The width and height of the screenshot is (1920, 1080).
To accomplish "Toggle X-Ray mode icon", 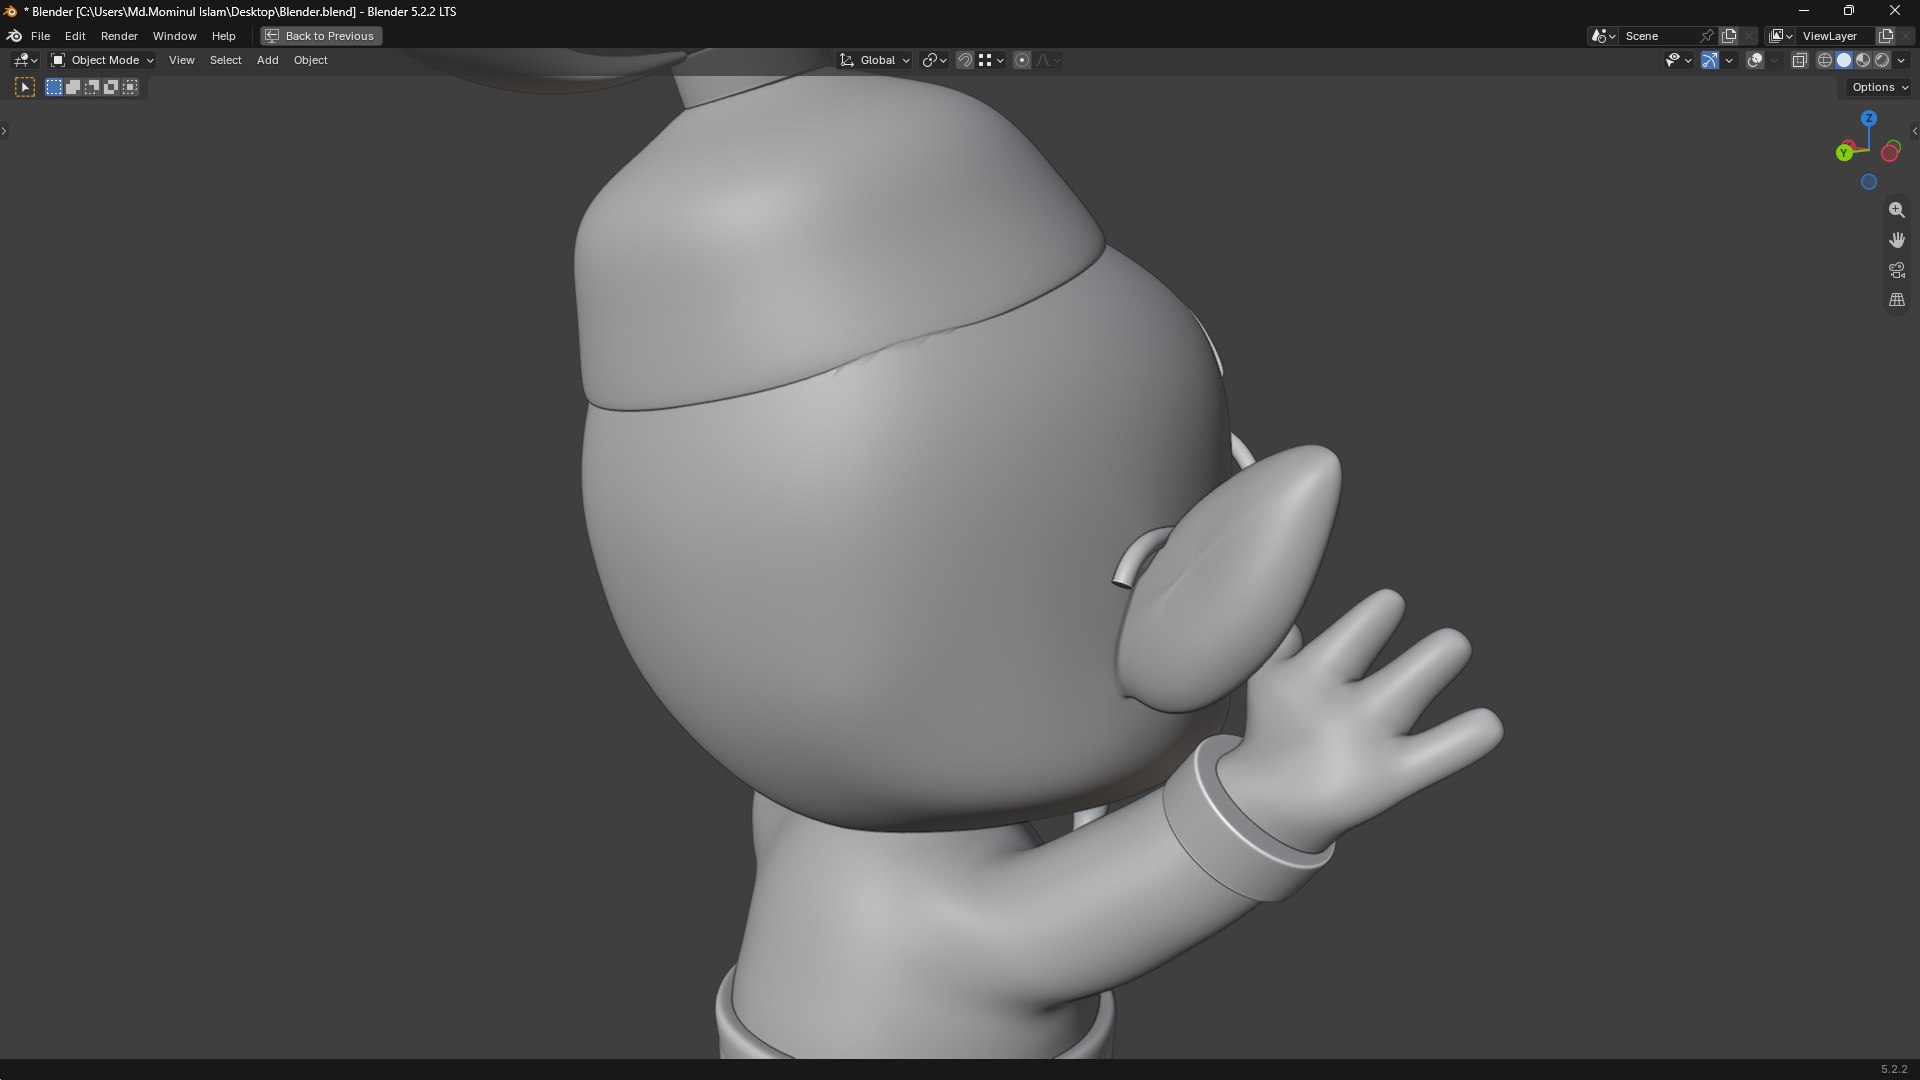I will (1800, 61).
